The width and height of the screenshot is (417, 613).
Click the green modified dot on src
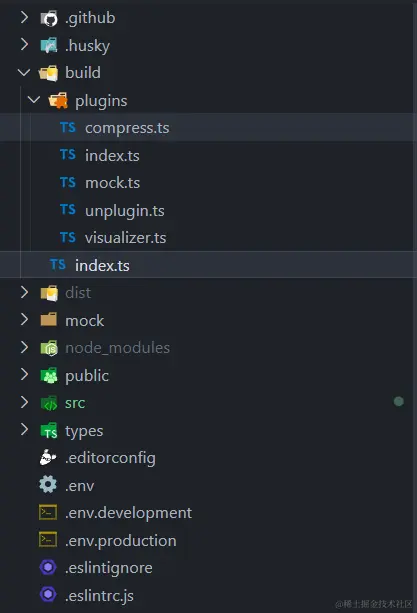click(x=399, y=401)
